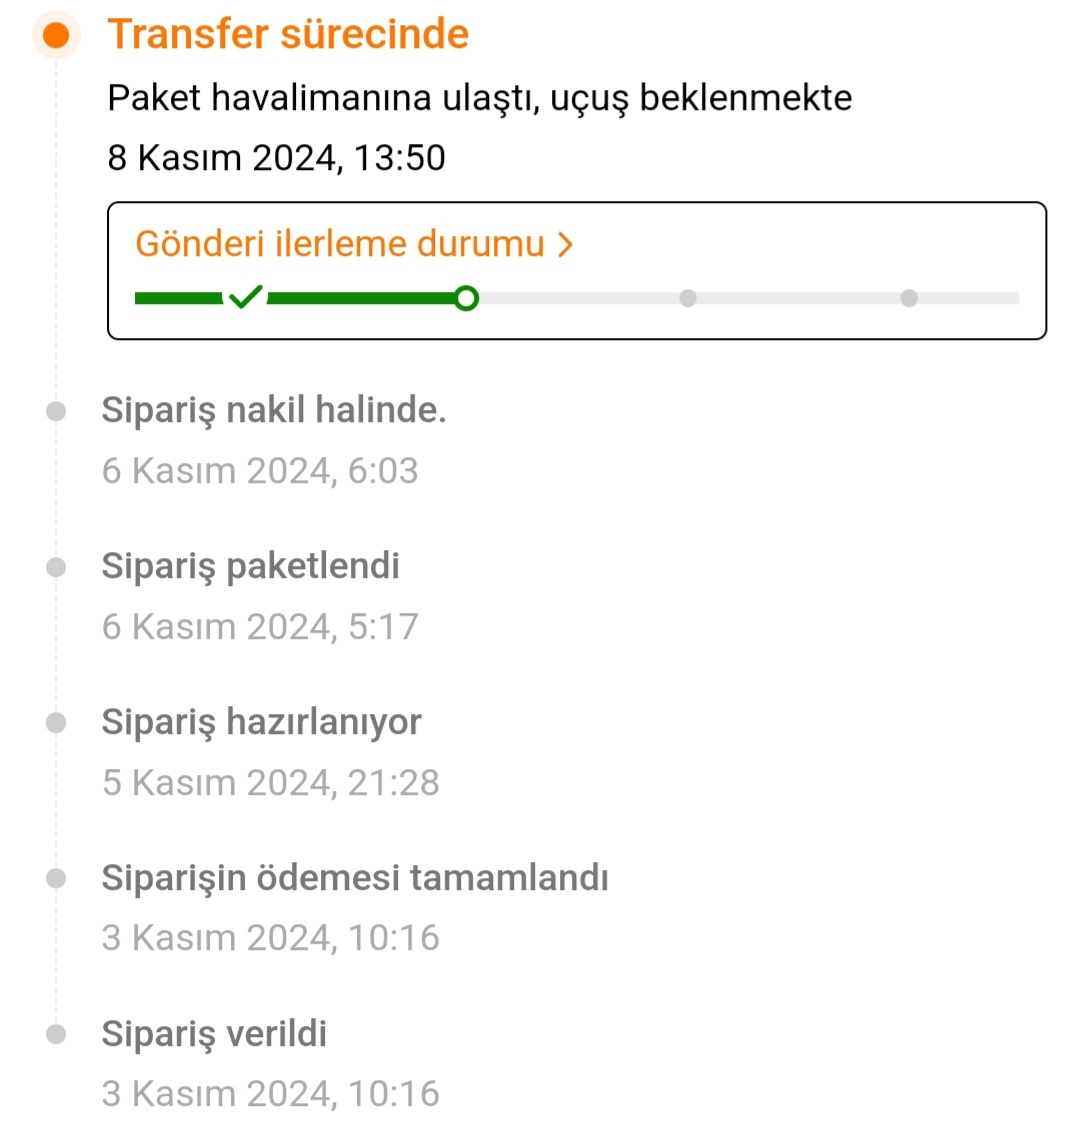This screenshot has width=1076, height=1128.
Task: Select the Sipariş hazırlanıyor entry
Action: coord(261,722)
